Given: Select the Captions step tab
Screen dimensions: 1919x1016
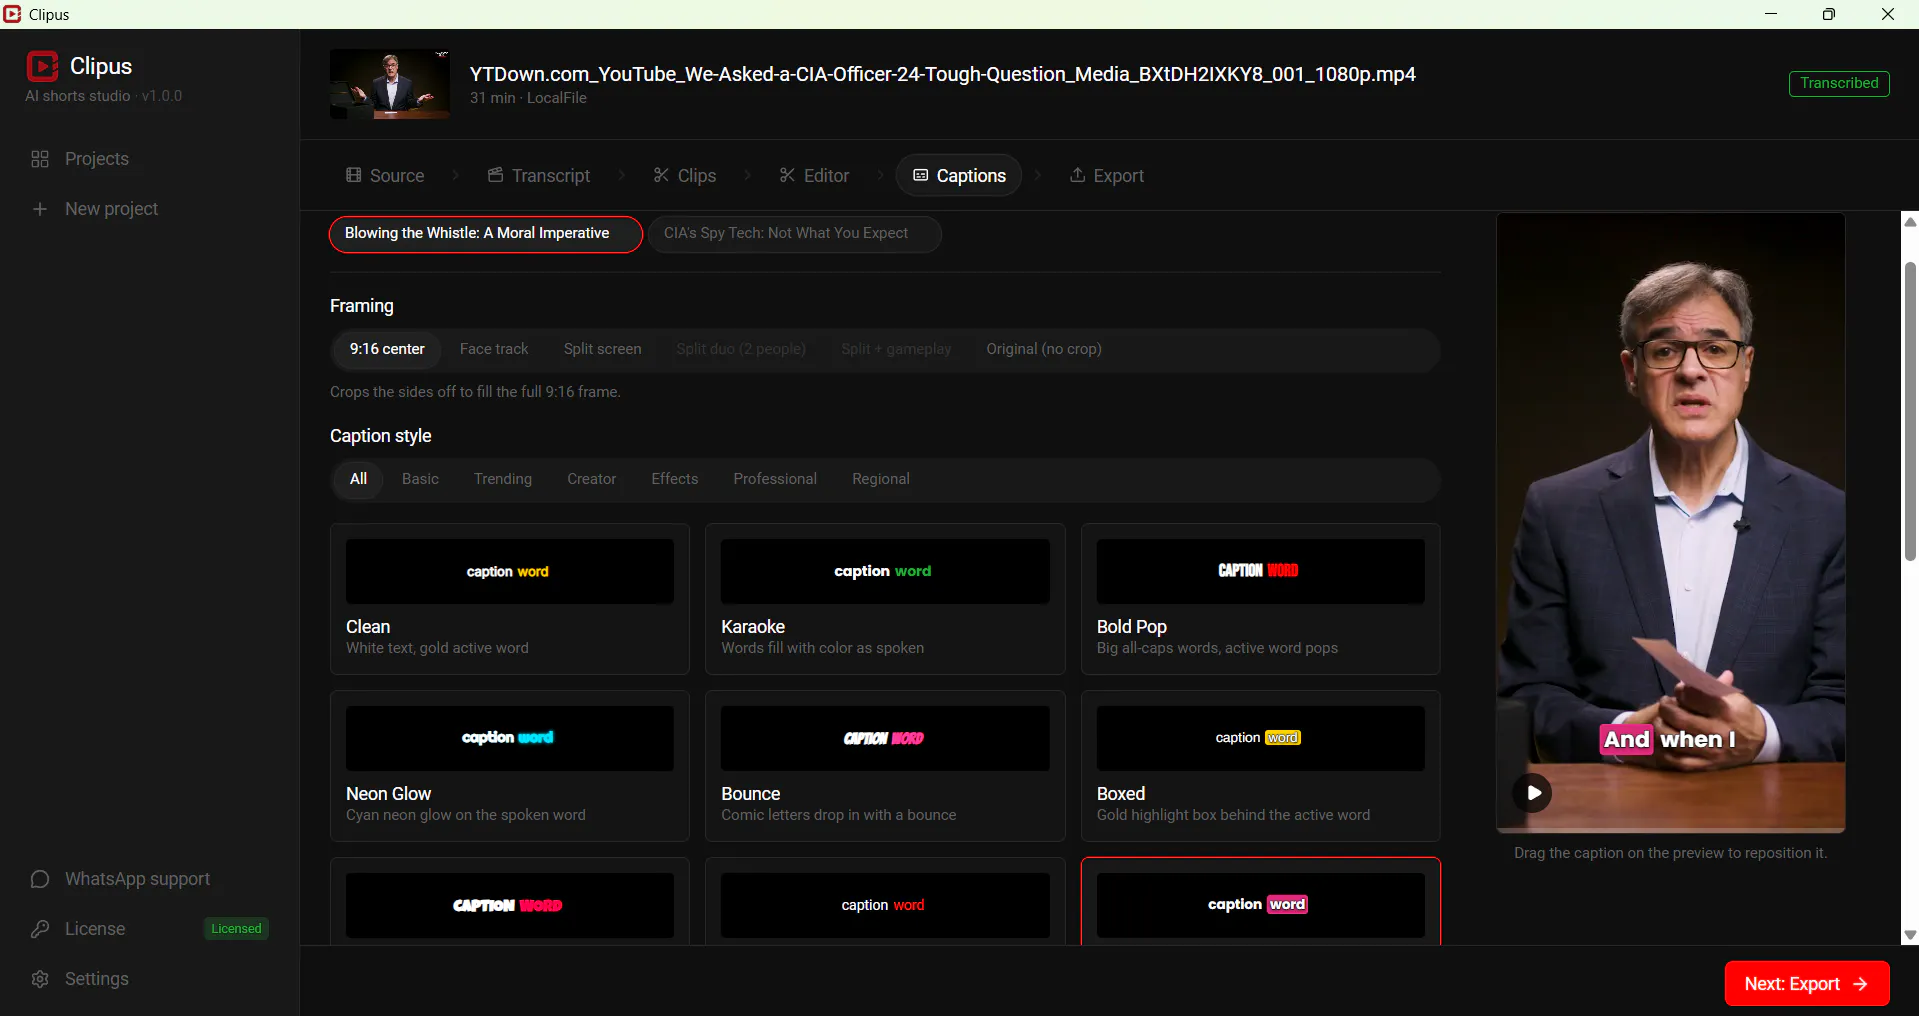Looking at the screenshot, I should pos(959,175).
